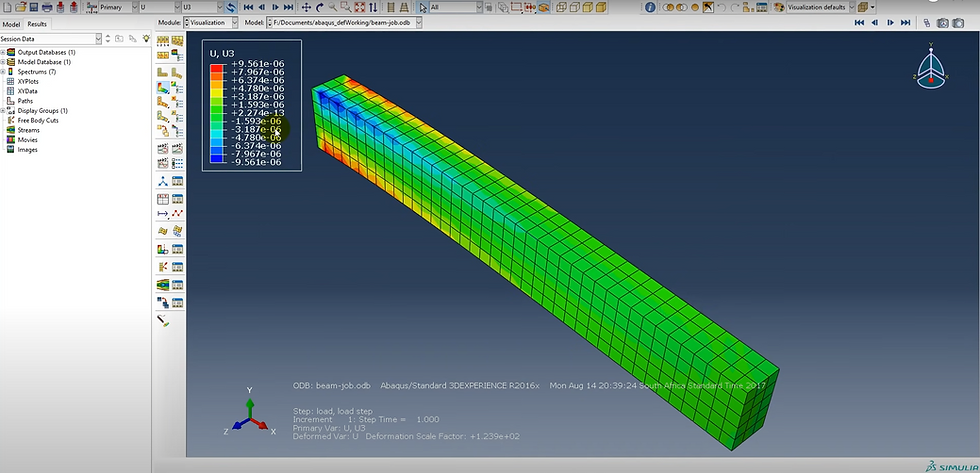Expand the Display Groups tree node
This screenshot has height=473, width=980.
point(2,111)
